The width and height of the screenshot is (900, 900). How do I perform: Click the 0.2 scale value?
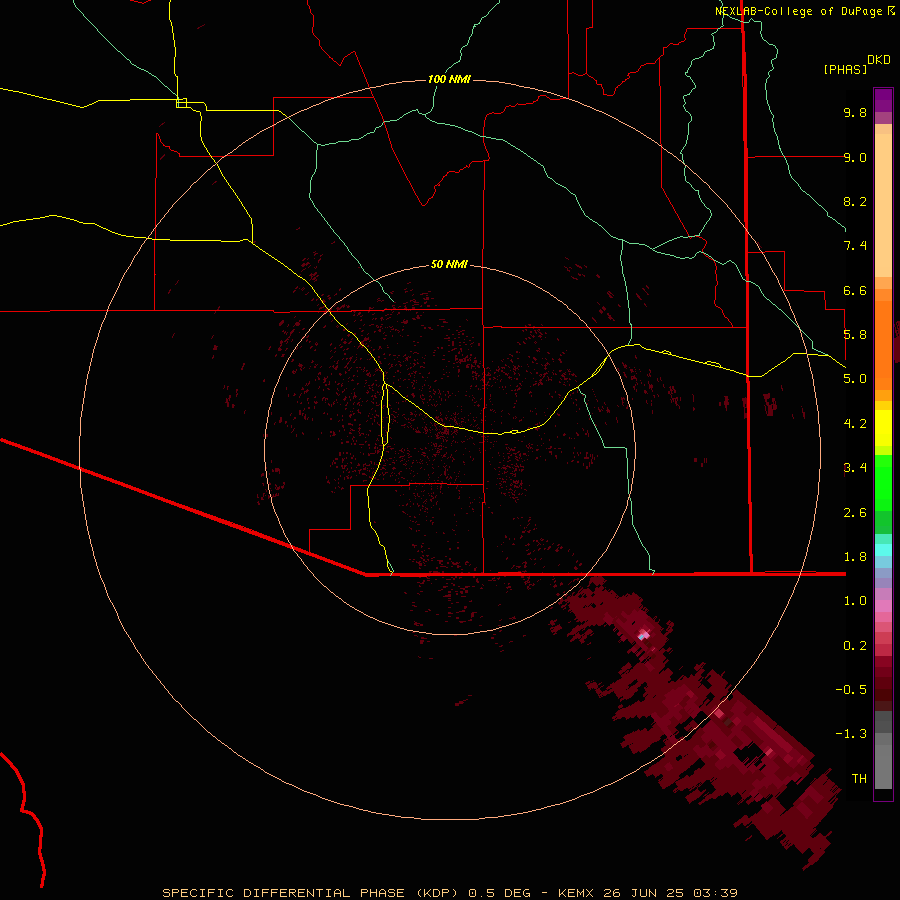[855, 646]
